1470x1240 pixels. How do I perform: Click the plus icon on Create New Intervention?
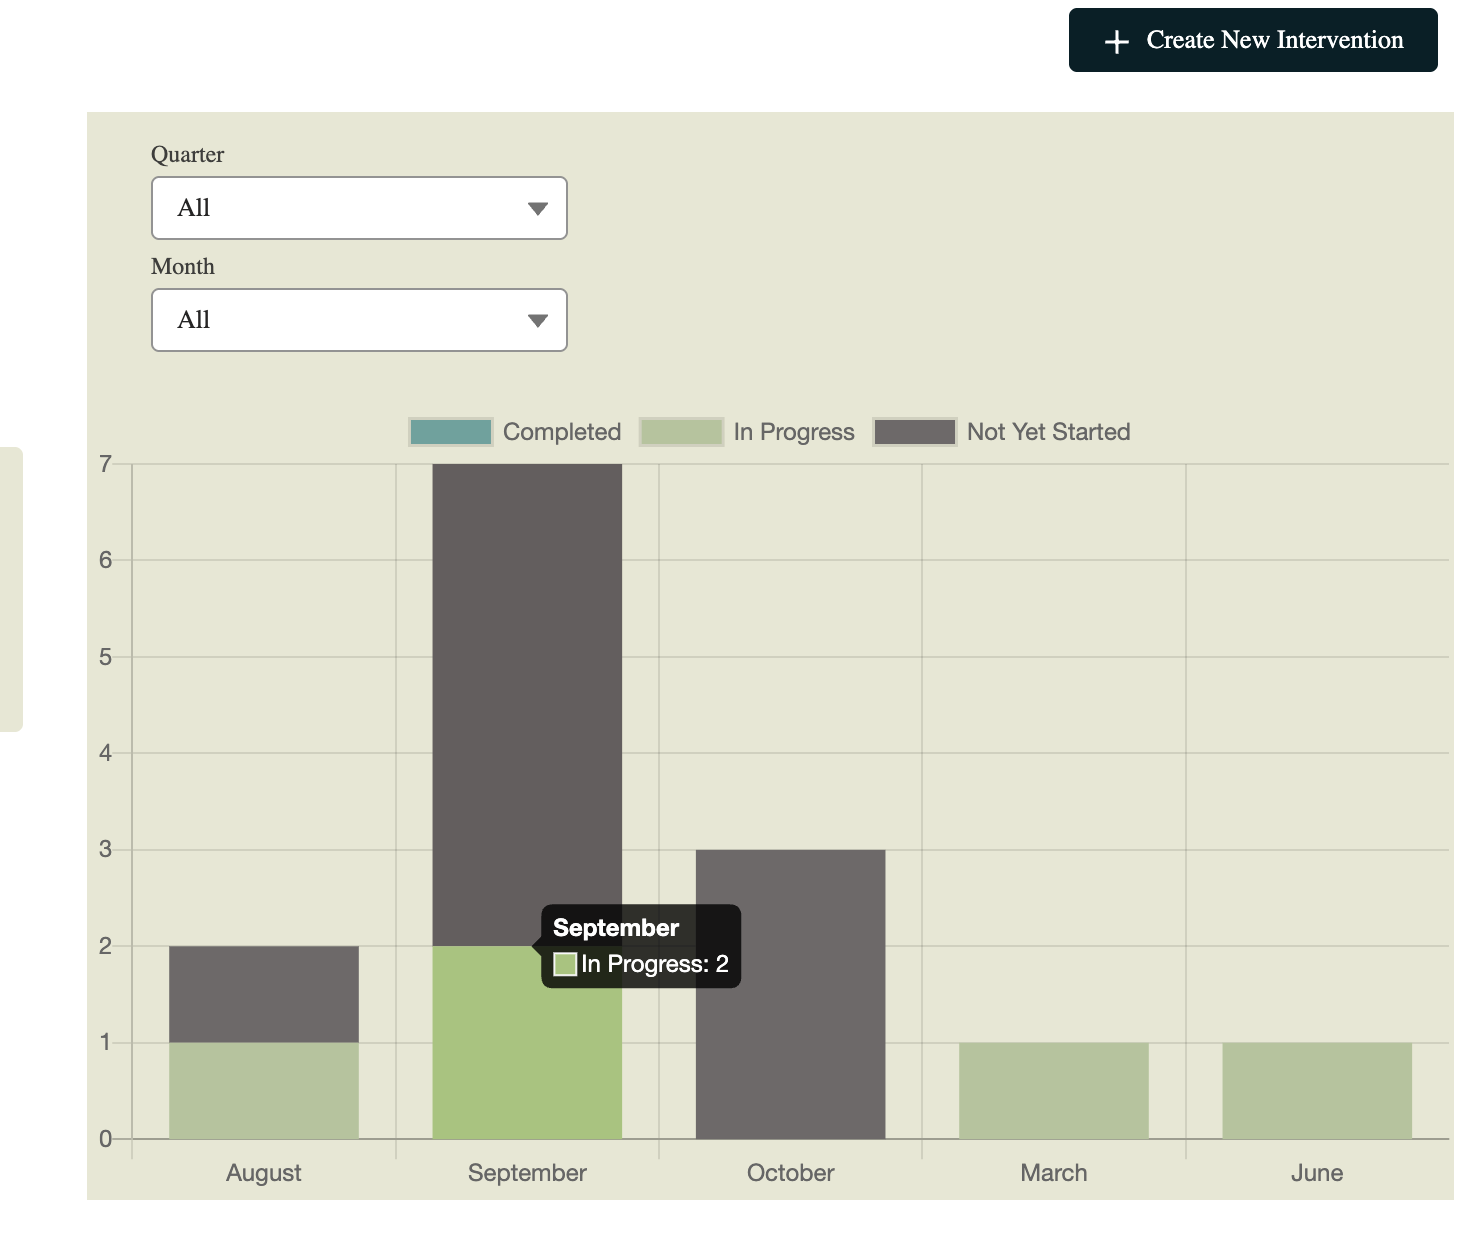[x=1116, y=41]
